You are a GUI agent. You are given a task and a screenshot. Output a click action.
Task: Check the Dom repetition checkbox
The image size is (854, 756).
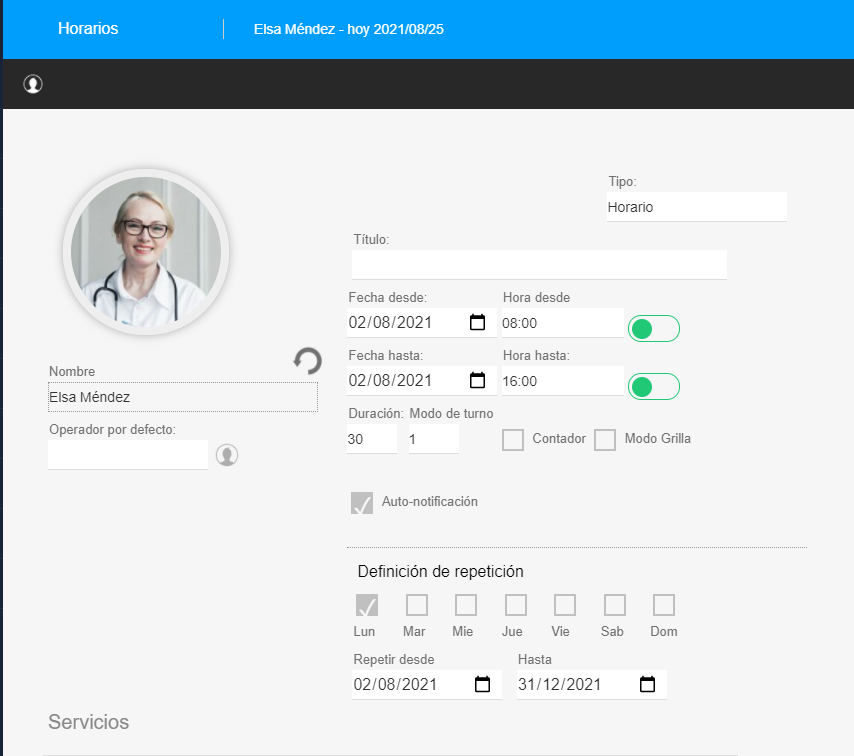(x=663, y=605)
